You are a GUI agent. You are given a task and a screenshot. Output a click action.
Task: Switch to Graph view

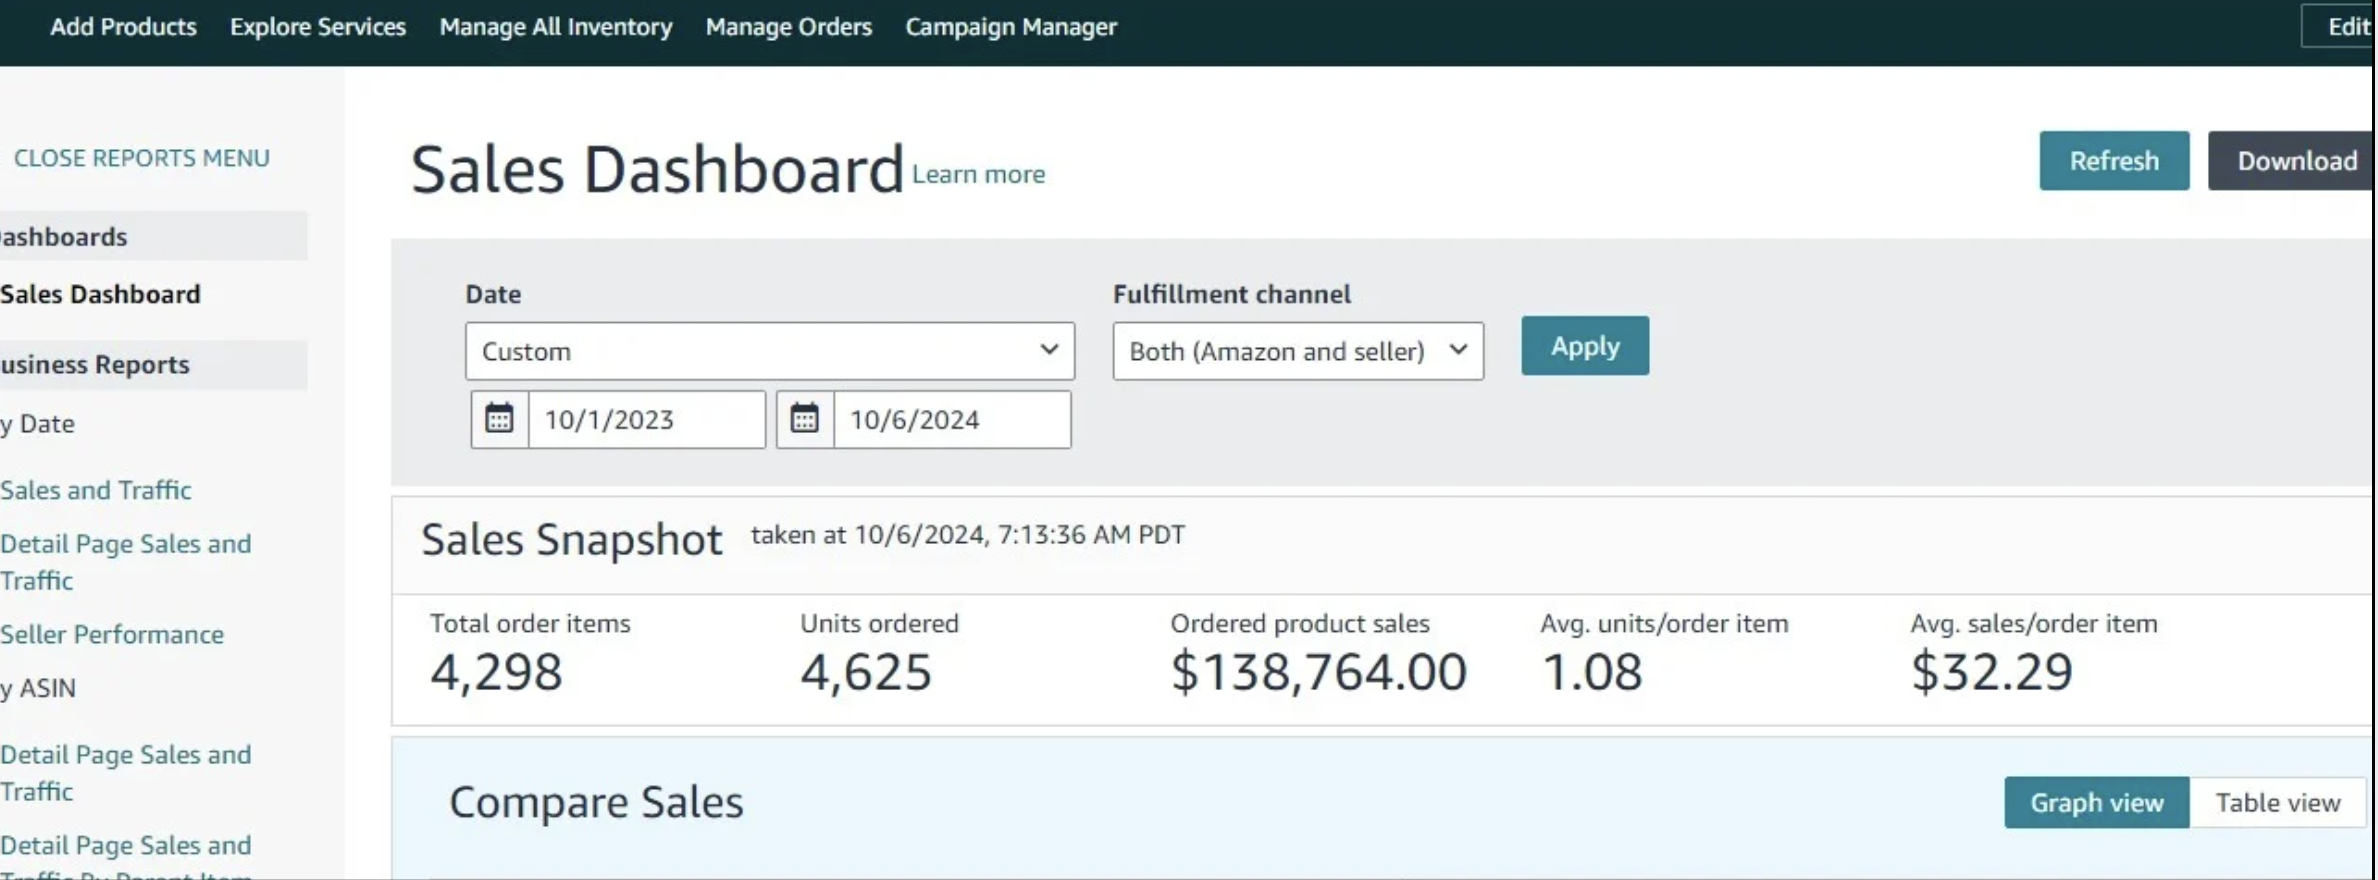point(2096,803)
